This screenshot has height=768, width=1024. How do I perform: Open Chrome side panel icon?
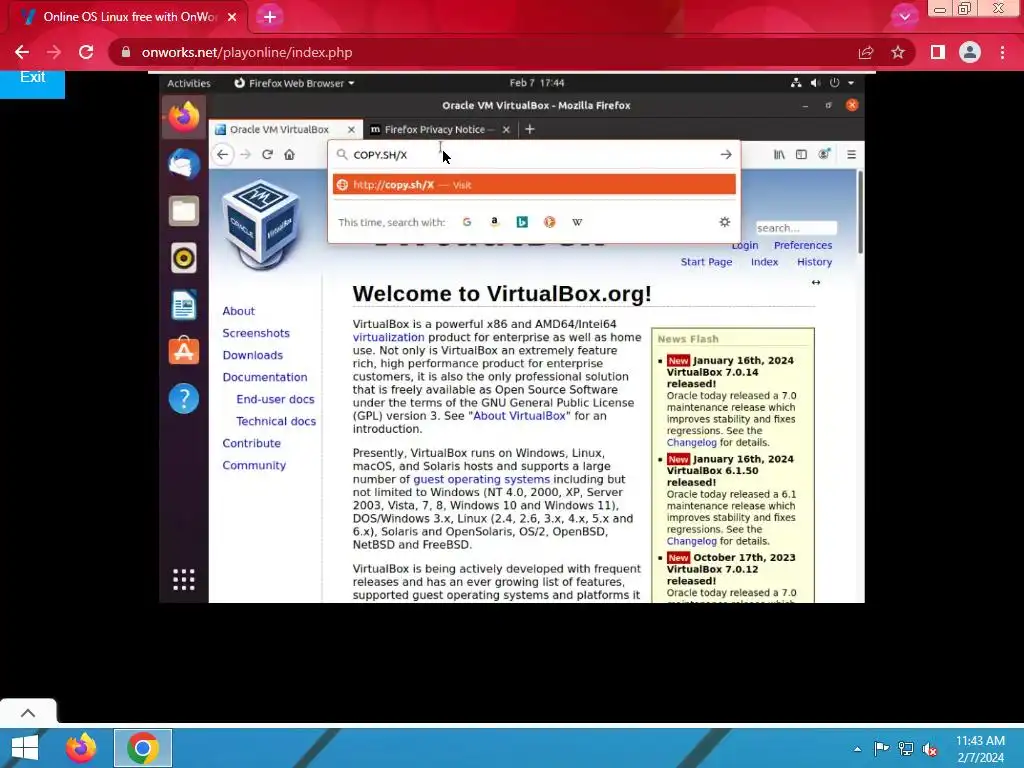pos(938,52)
